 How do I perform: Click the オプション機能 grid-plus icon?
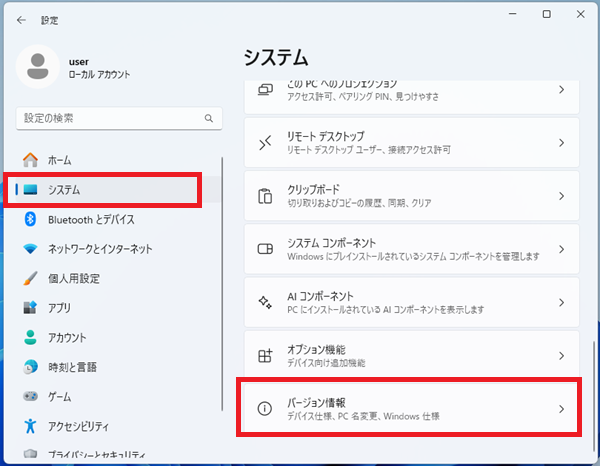pyautogui.click(x=265, y=355)
